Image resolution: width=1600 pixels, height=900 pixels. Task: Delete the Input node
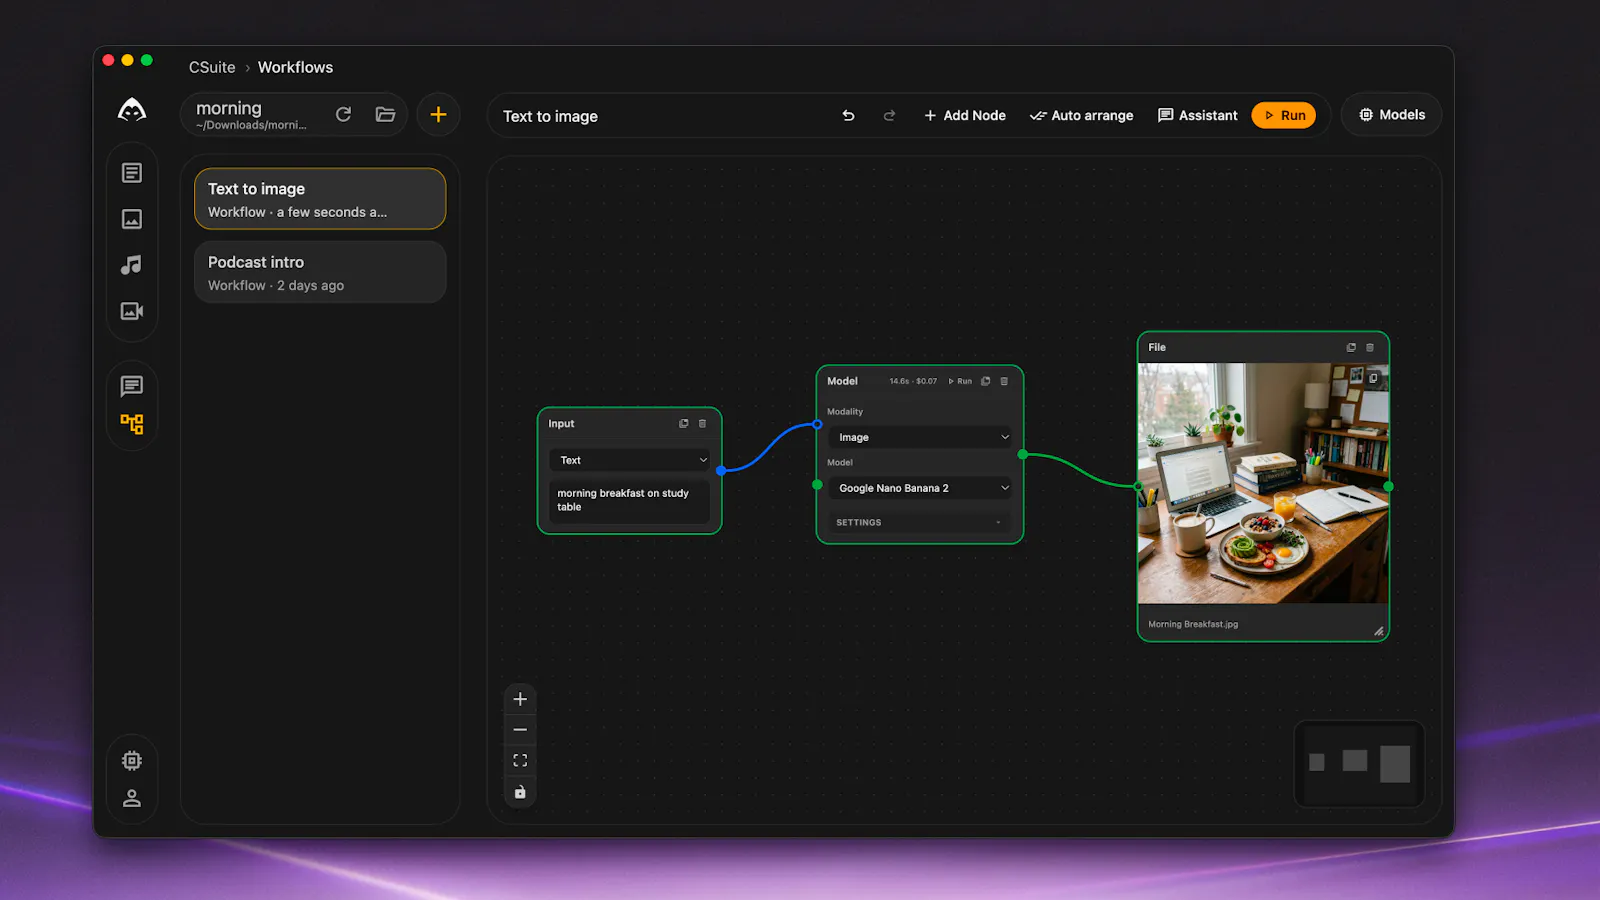702,424
